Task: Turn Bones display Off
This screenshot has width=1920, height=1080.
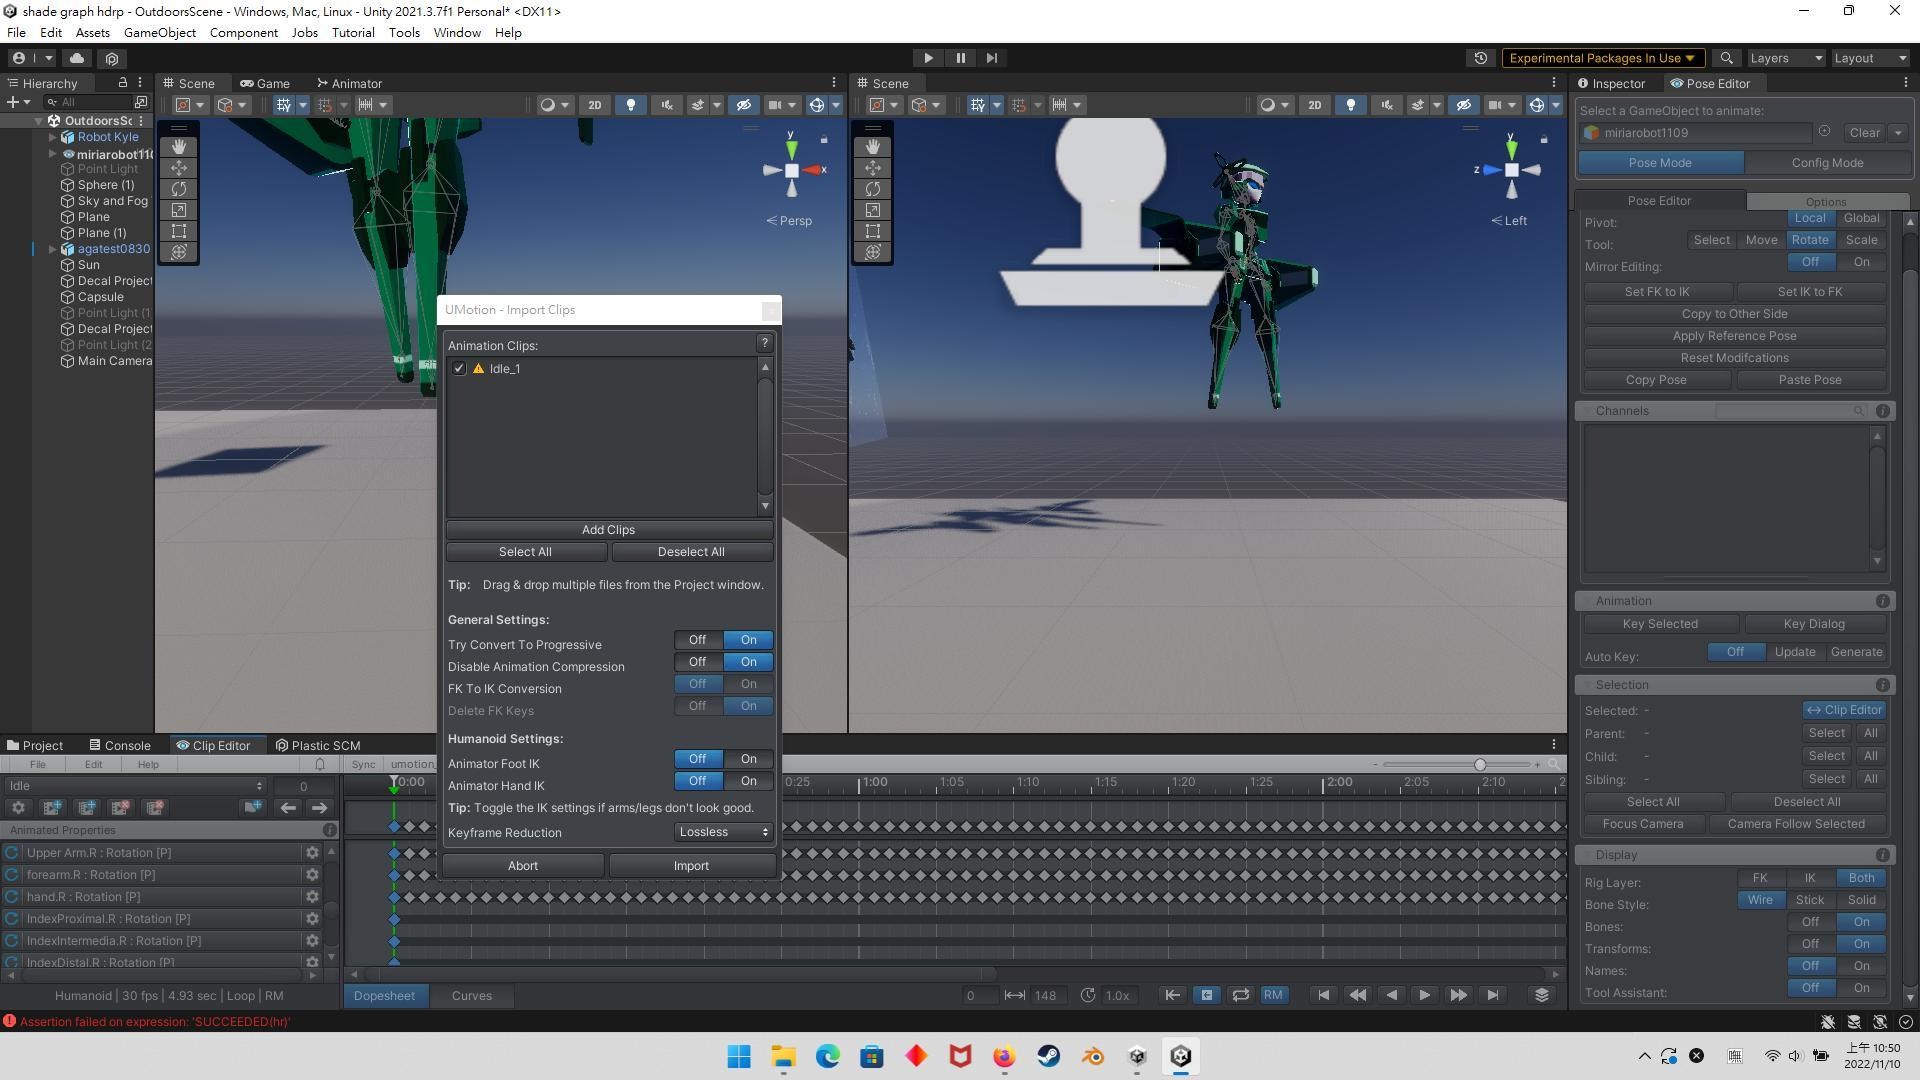Action: click(x=1810, y=922)
